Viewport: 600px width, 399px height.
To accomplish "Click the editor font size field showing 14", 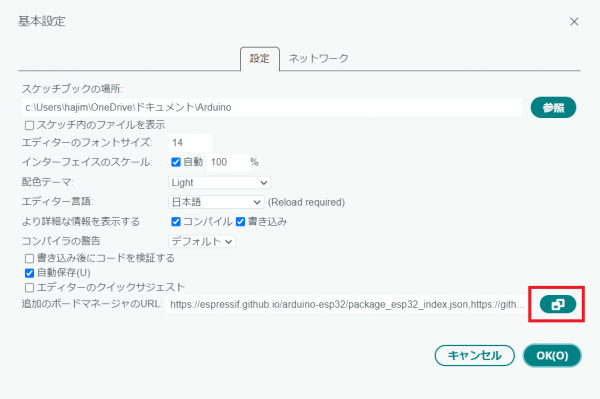I will tap(190, 143).
